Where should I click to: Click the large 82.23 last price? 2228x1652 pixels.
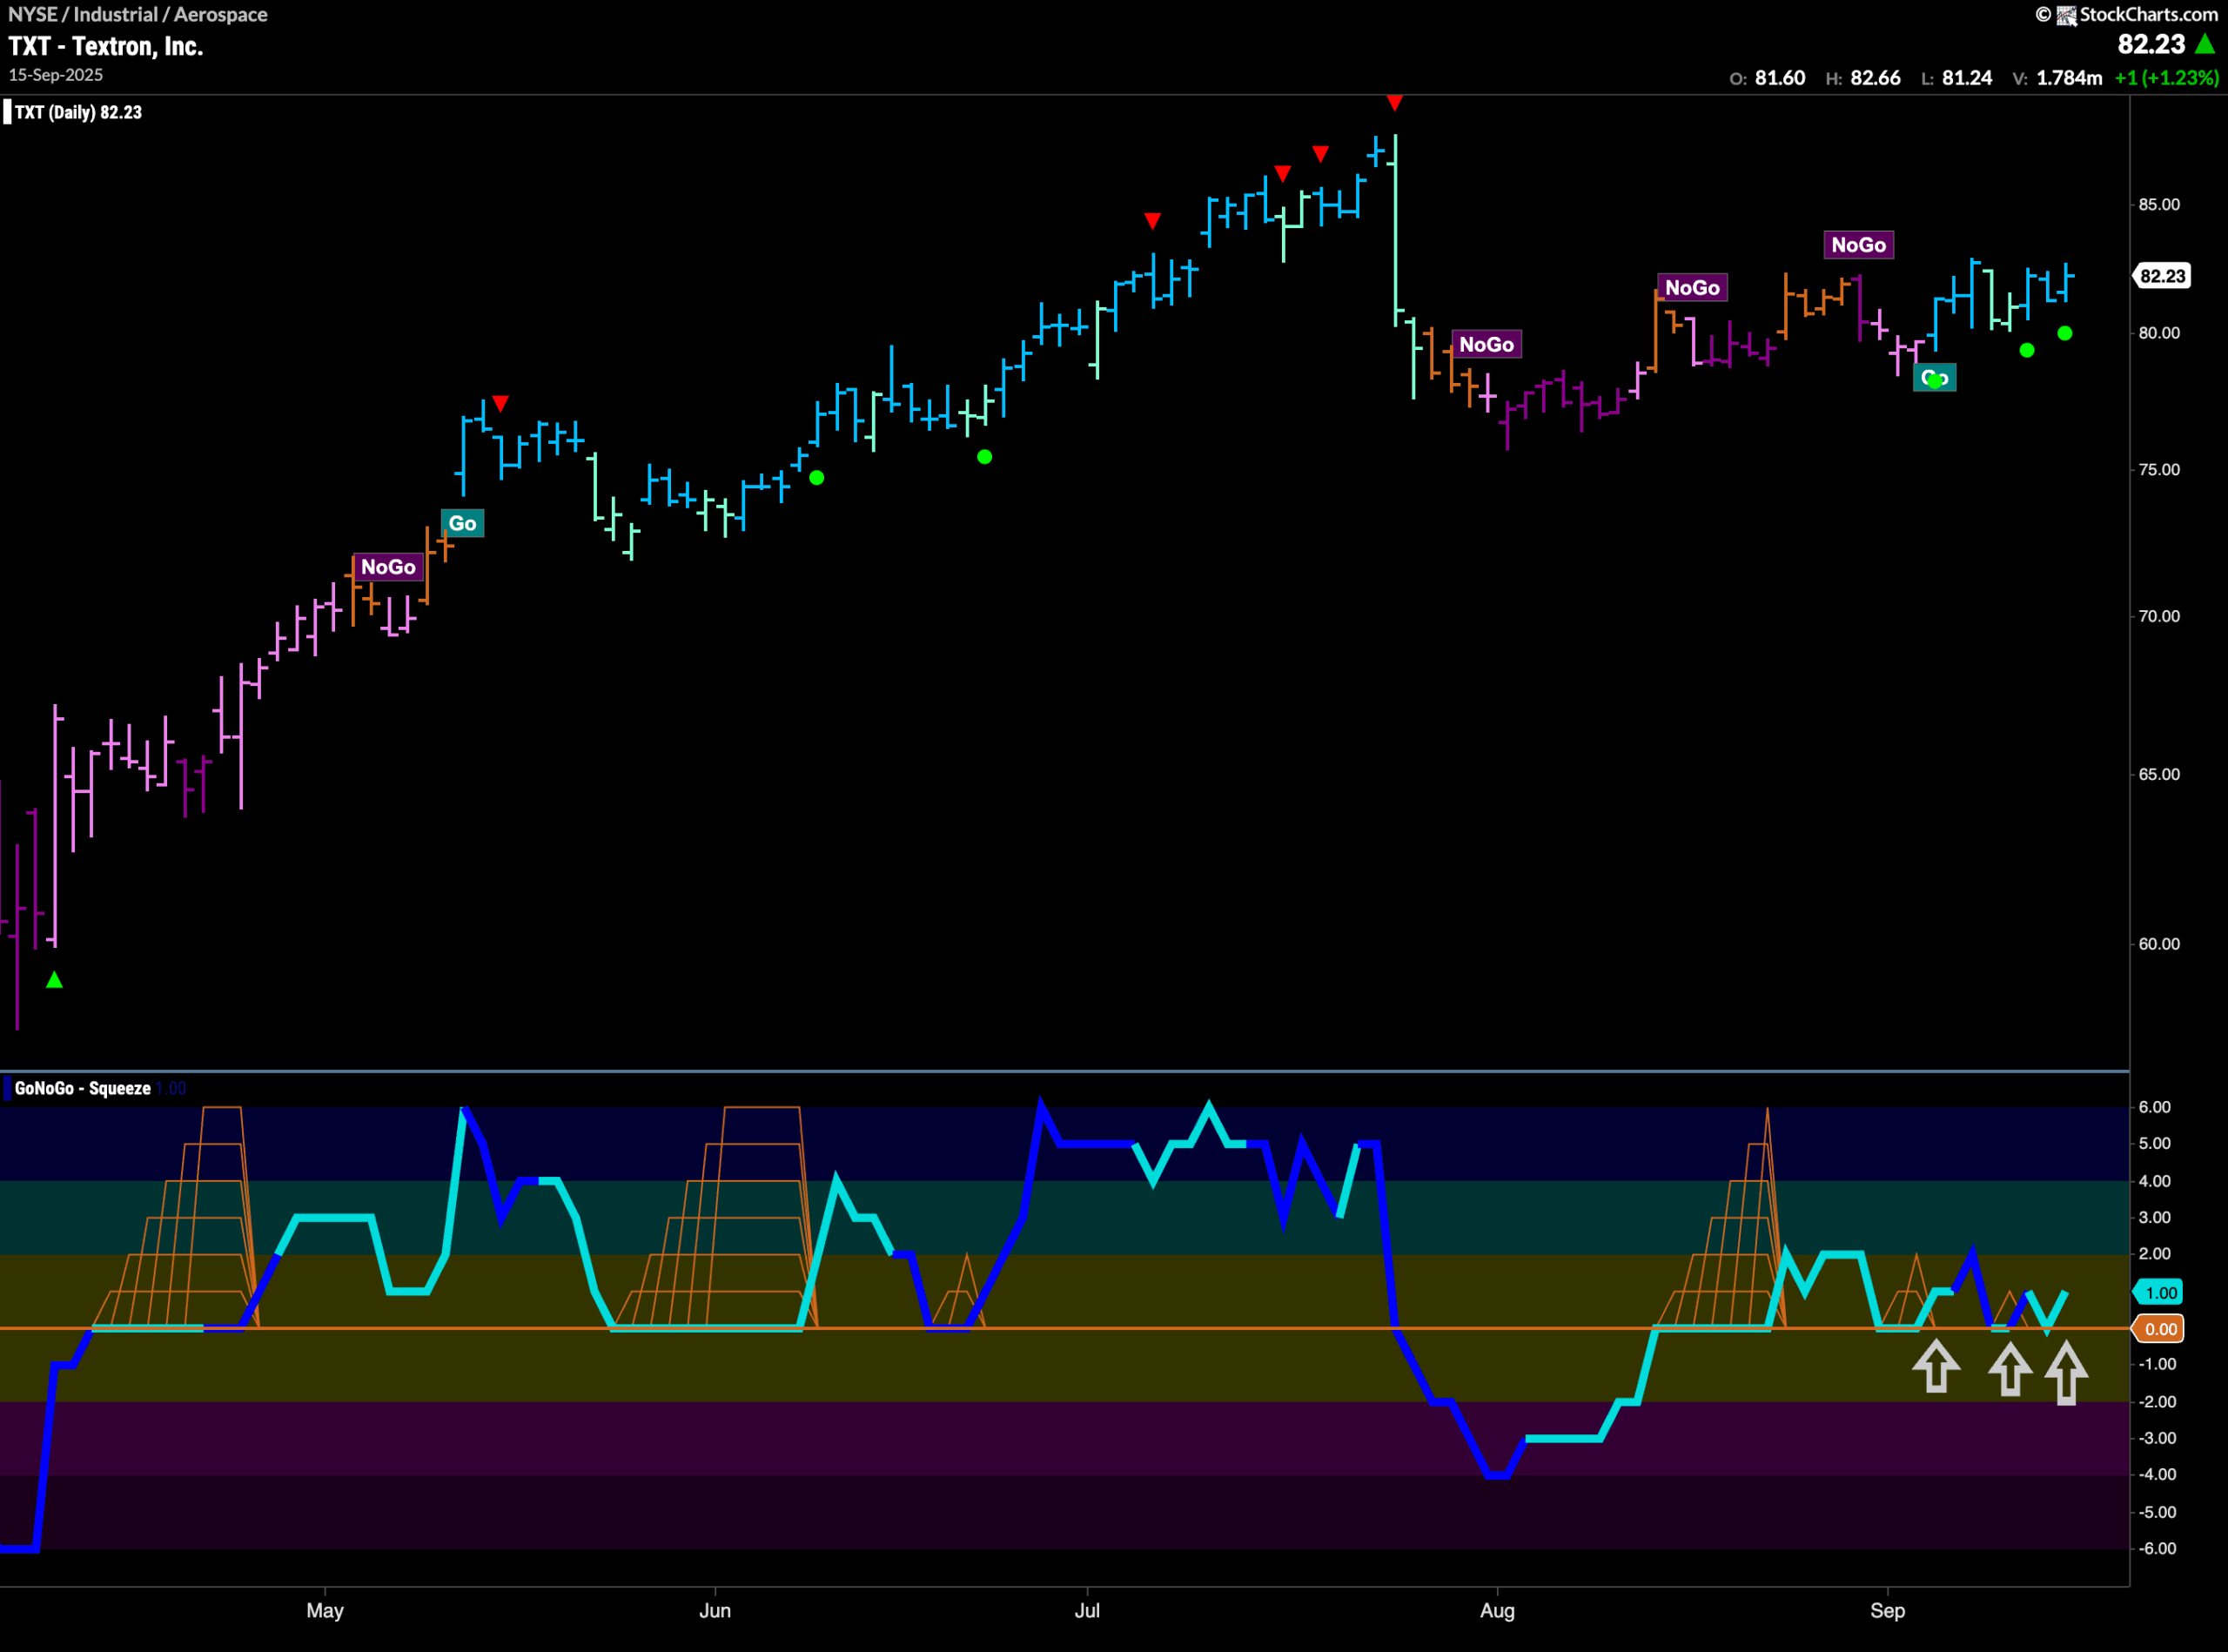[x=2151, y=44]
